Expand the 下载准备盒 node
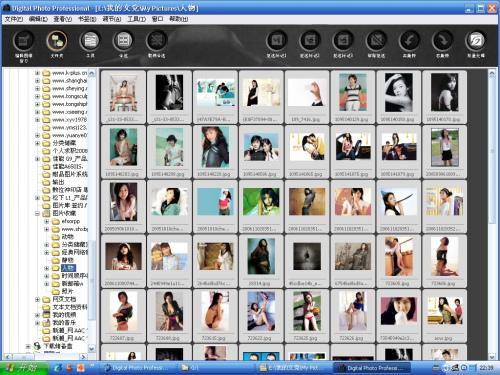Image resolution: width=500 pixels, height=375 pixels. (28, 346)
